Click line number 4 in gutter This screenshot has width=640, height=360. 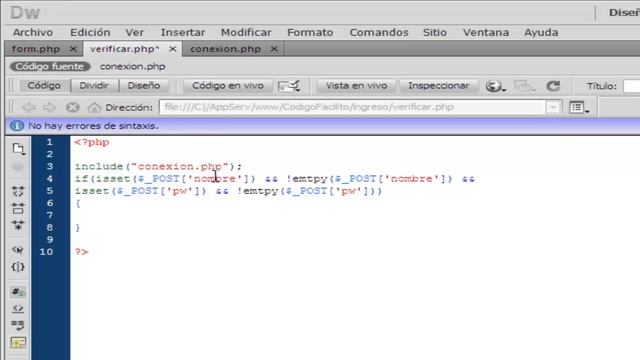point(49,179)
